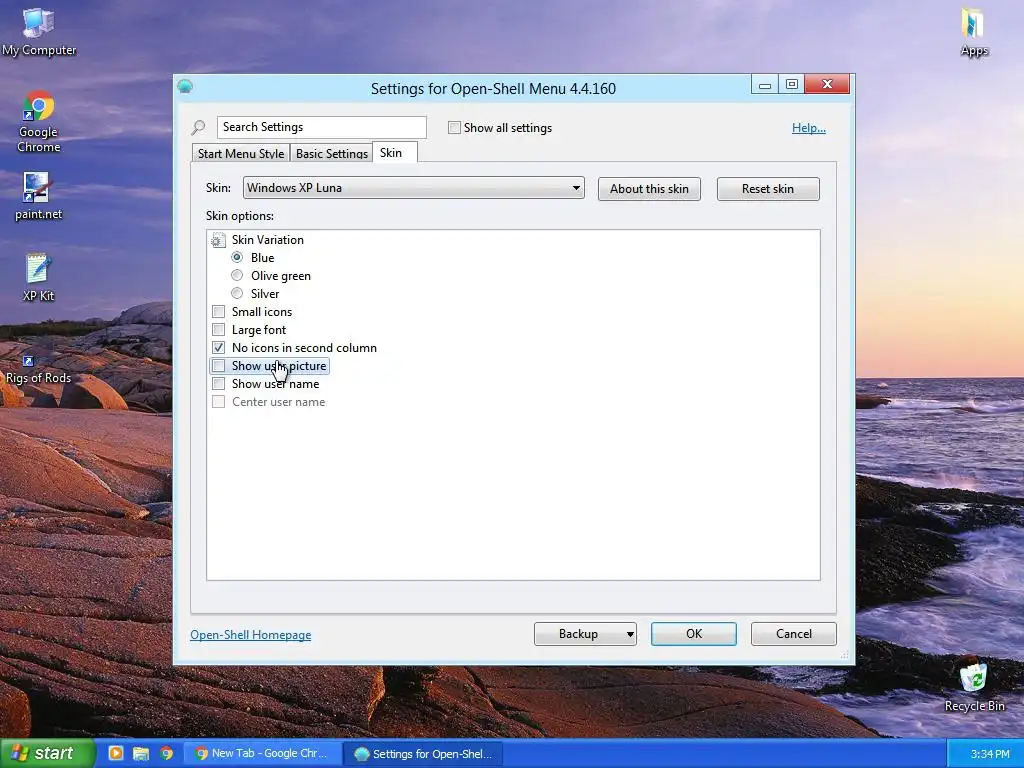Select the XP Kit desktop icon

39,278
